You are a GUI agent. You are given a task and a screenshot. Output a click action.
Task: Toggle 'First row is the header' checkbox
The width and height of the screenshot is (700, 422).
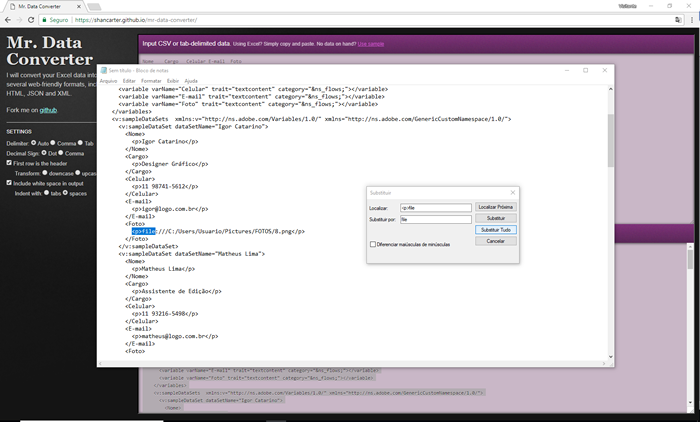[9, 163]
